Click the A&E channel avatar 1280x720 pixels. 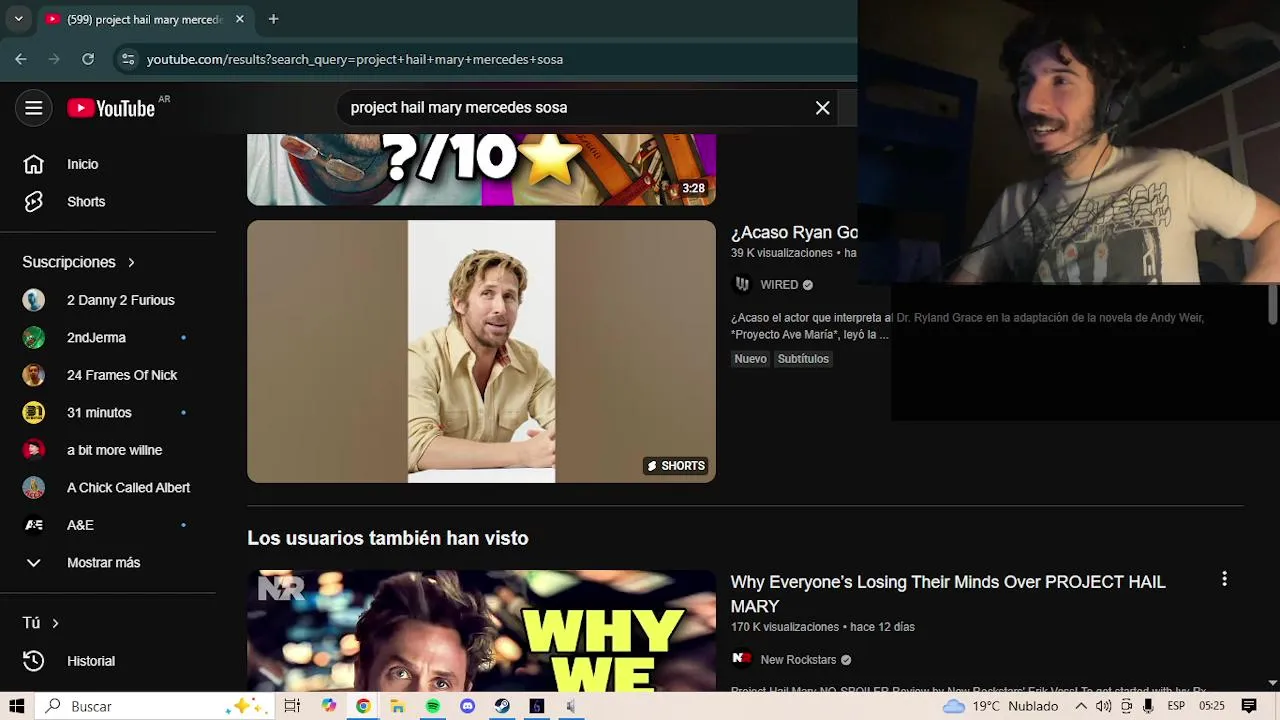34,525
